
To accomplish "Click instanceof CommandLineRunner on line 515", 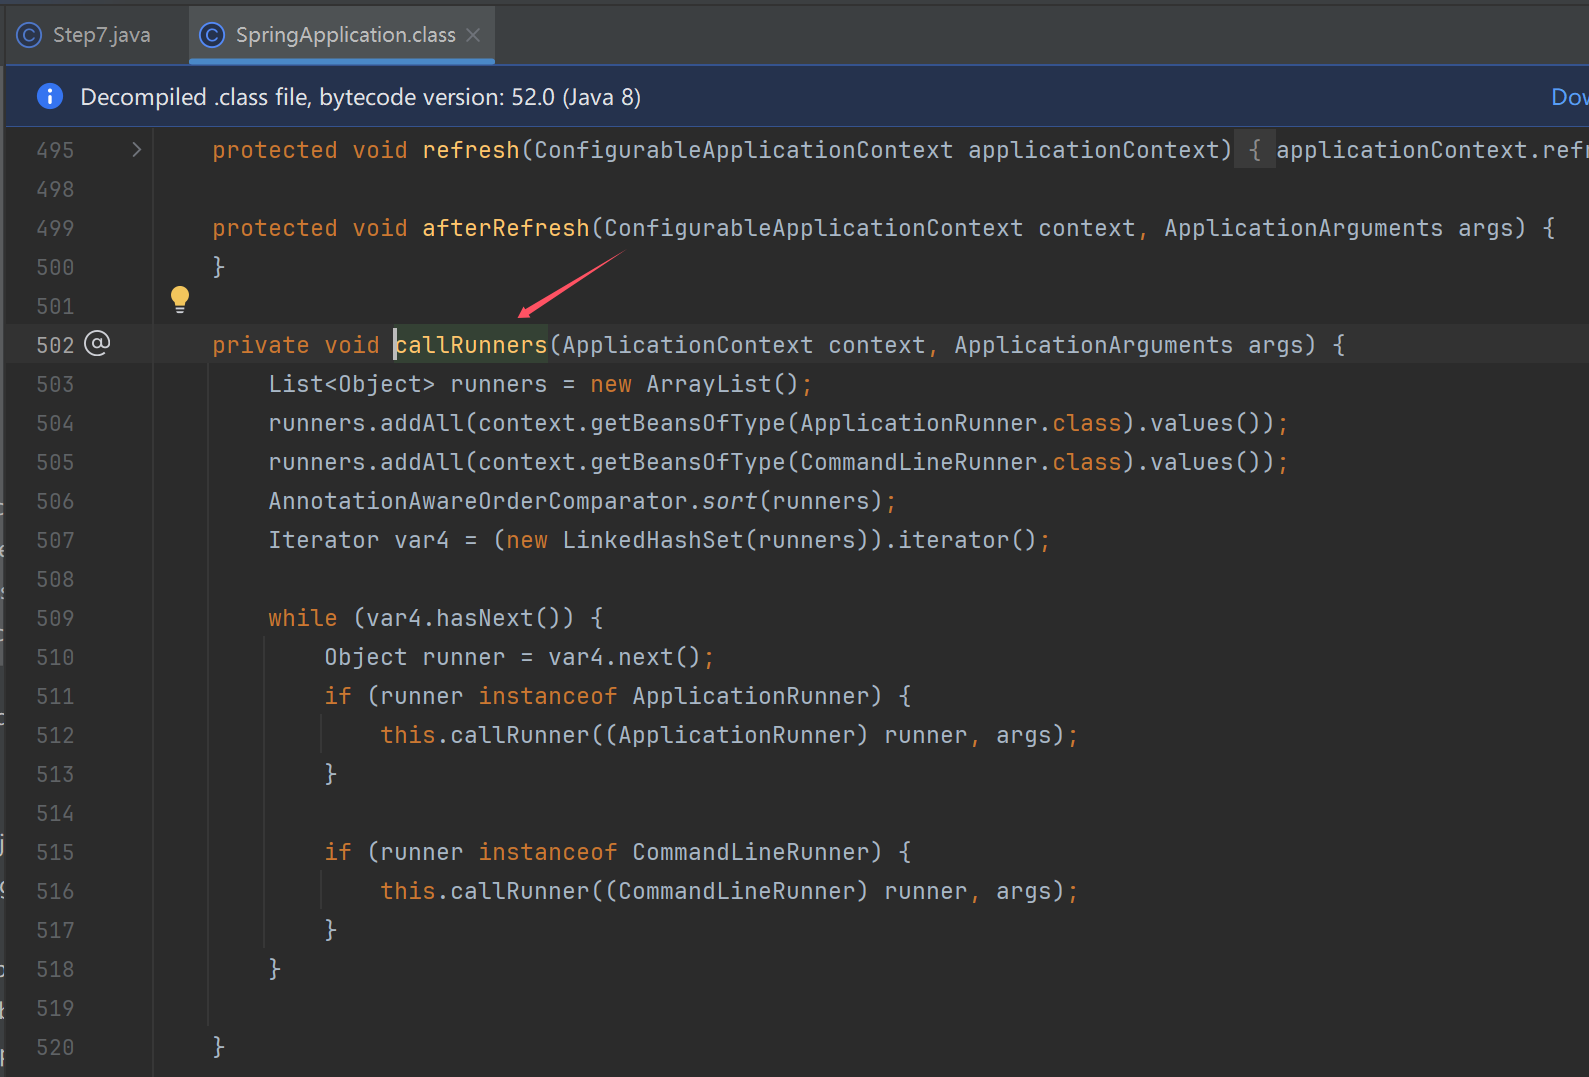I will pyautogui.click(x=674, y=852).
